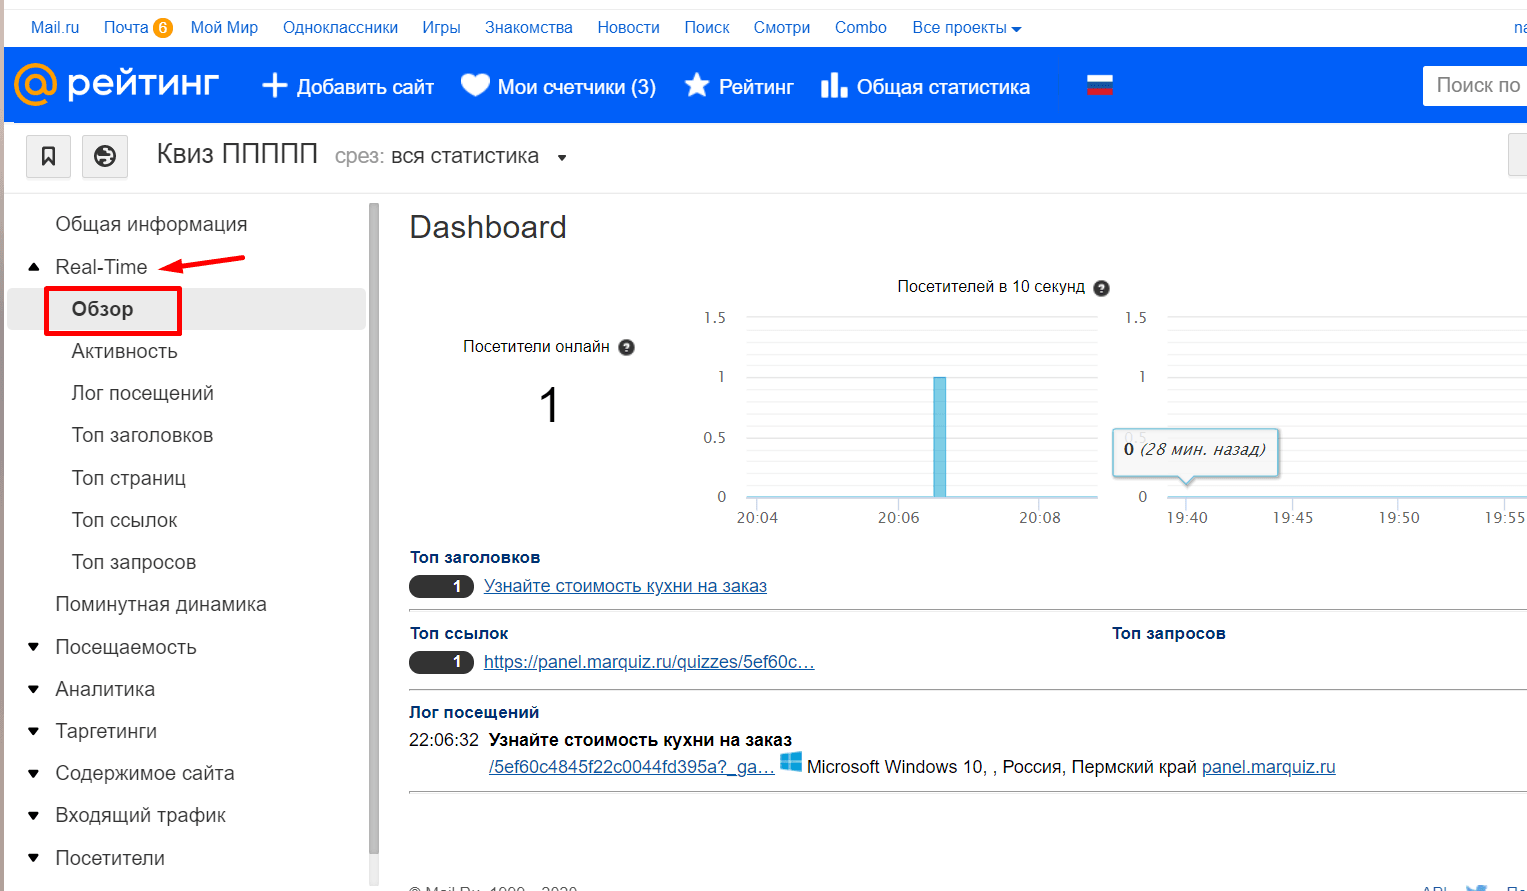
Task: Click the count badge beside panel.marquiz.ru link
Action: pyautogui.click(x=441, y=662)
